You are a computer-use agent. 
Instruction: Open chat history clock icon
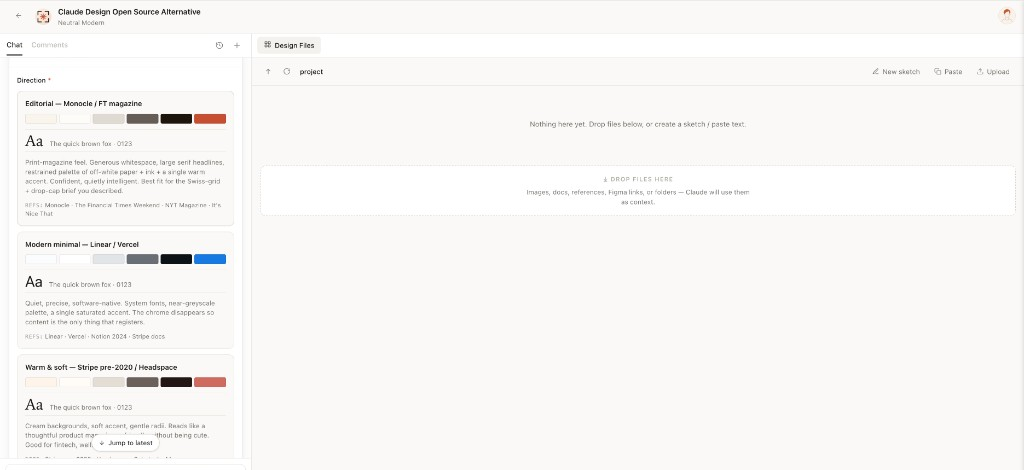click(219, 45)
